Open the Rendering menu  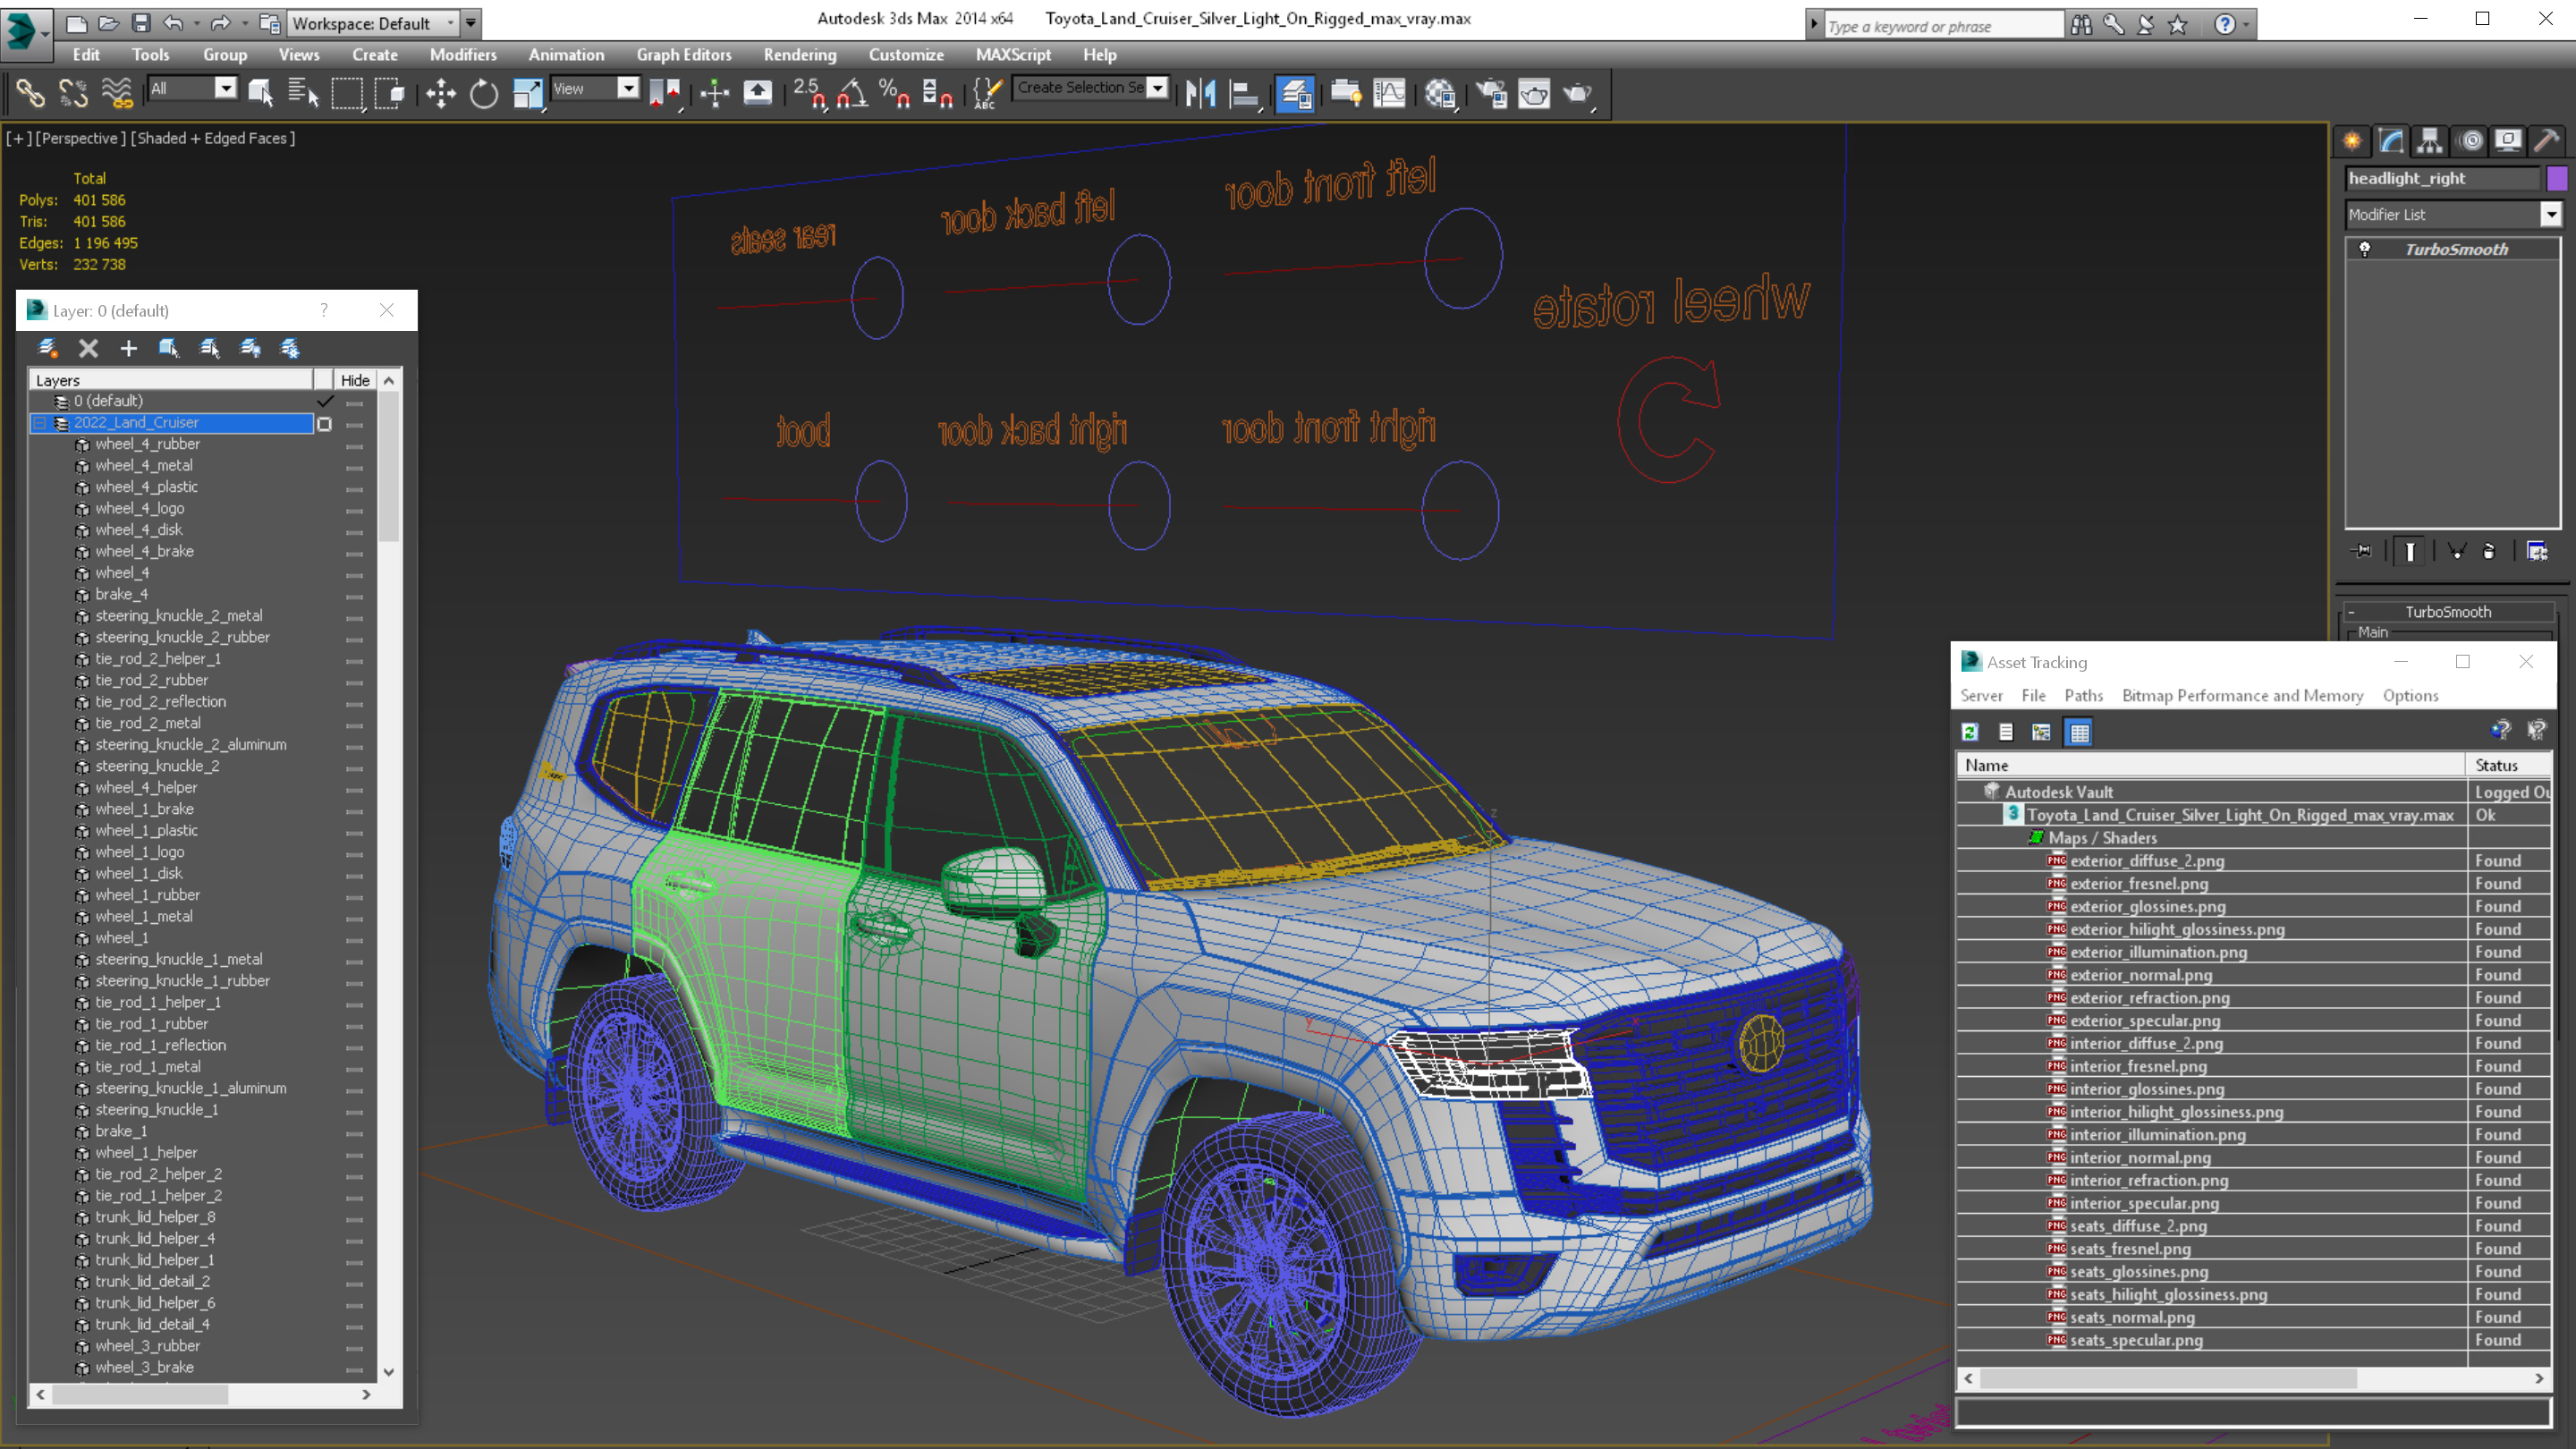pos(800,55)
